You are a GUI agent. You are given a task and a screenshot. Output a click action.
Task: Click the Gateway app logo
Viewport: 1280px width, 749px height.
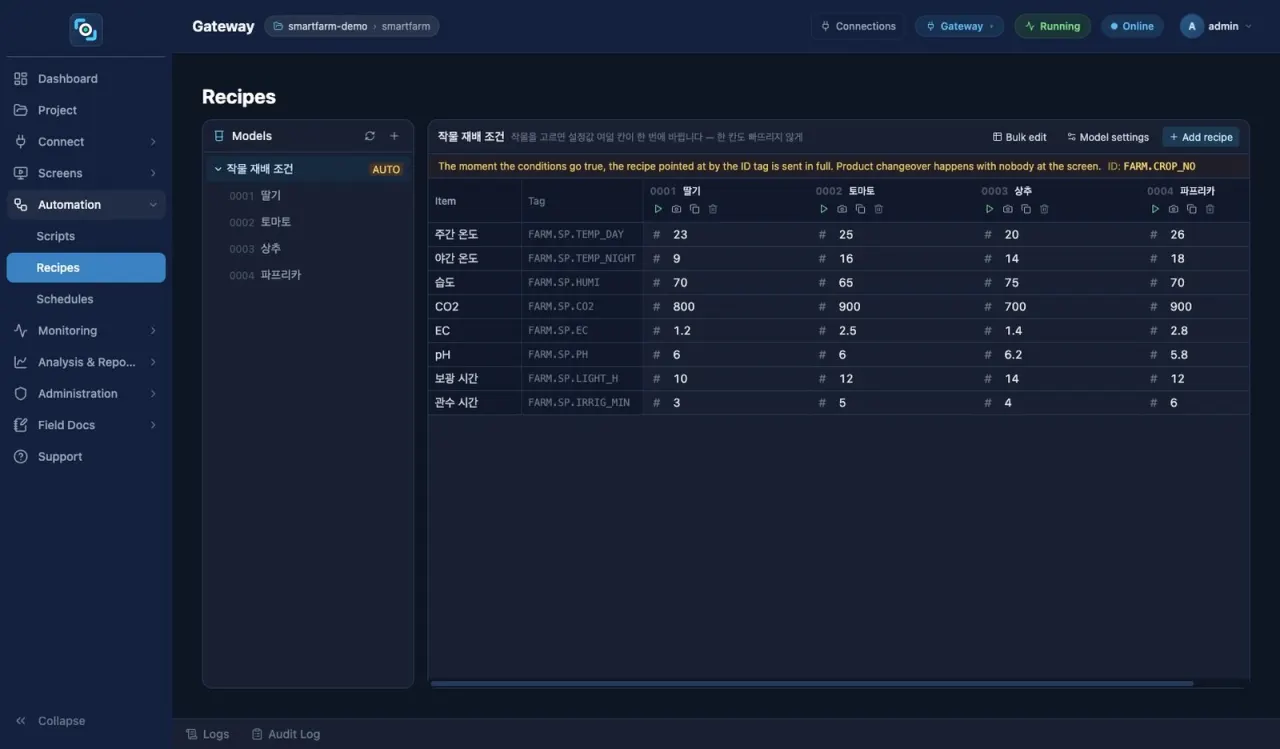pos(86,29)
